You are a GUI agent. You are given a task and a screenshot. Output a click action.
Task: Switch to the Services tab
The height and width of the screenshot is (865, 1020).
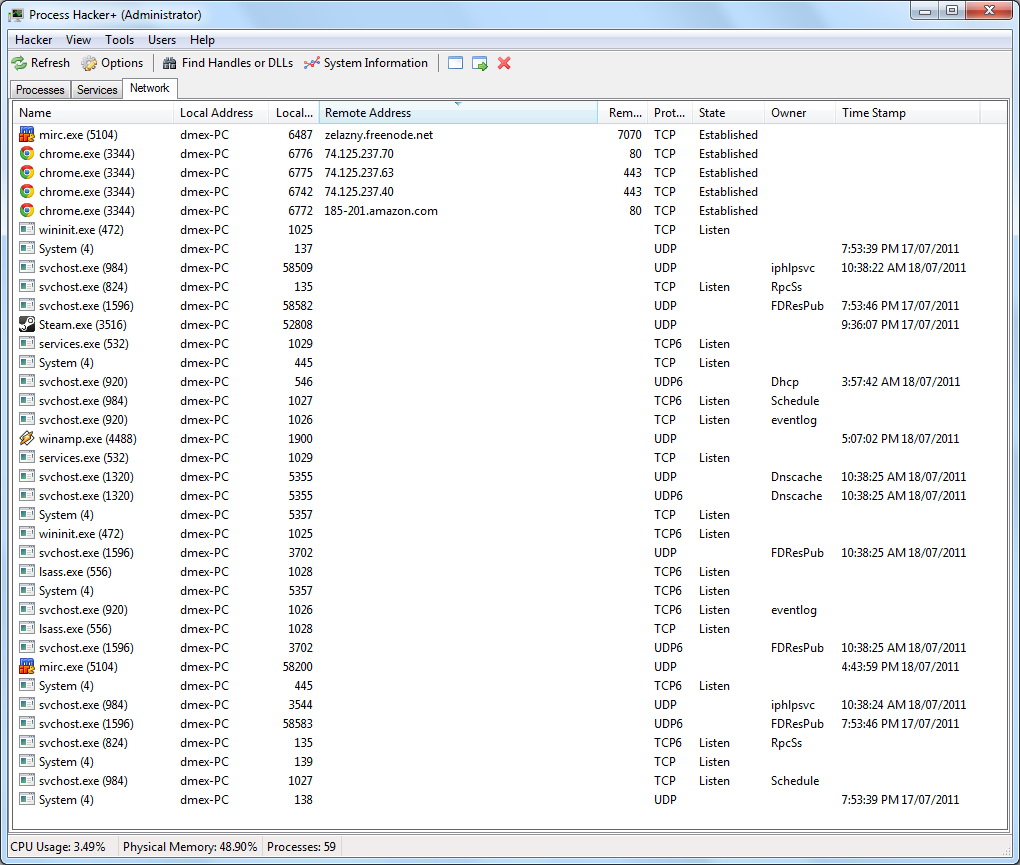pos(97,90)
